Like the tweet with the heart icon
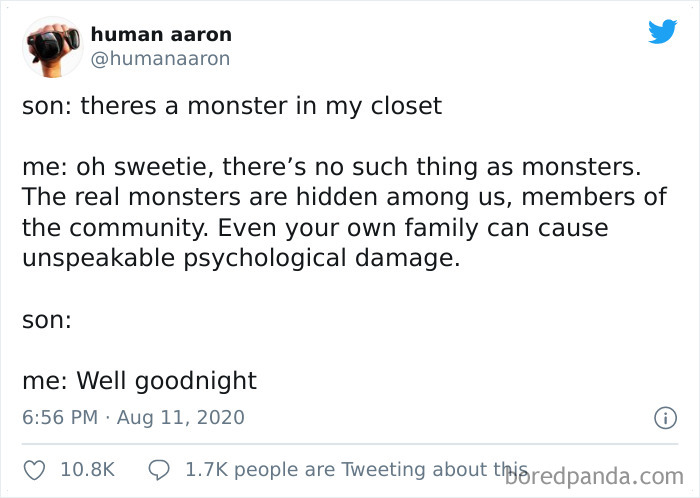700x498 pixels. [35, 469]
